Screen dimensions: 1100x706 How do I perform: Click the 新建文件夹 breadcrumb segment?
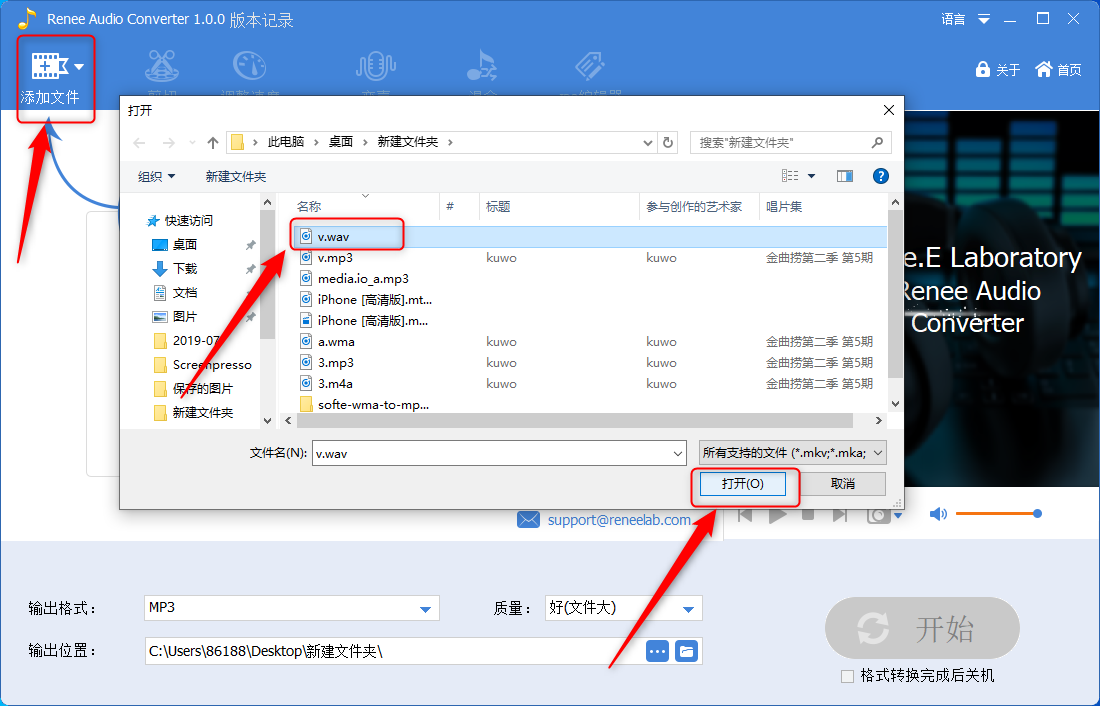(x=408, y=142)
